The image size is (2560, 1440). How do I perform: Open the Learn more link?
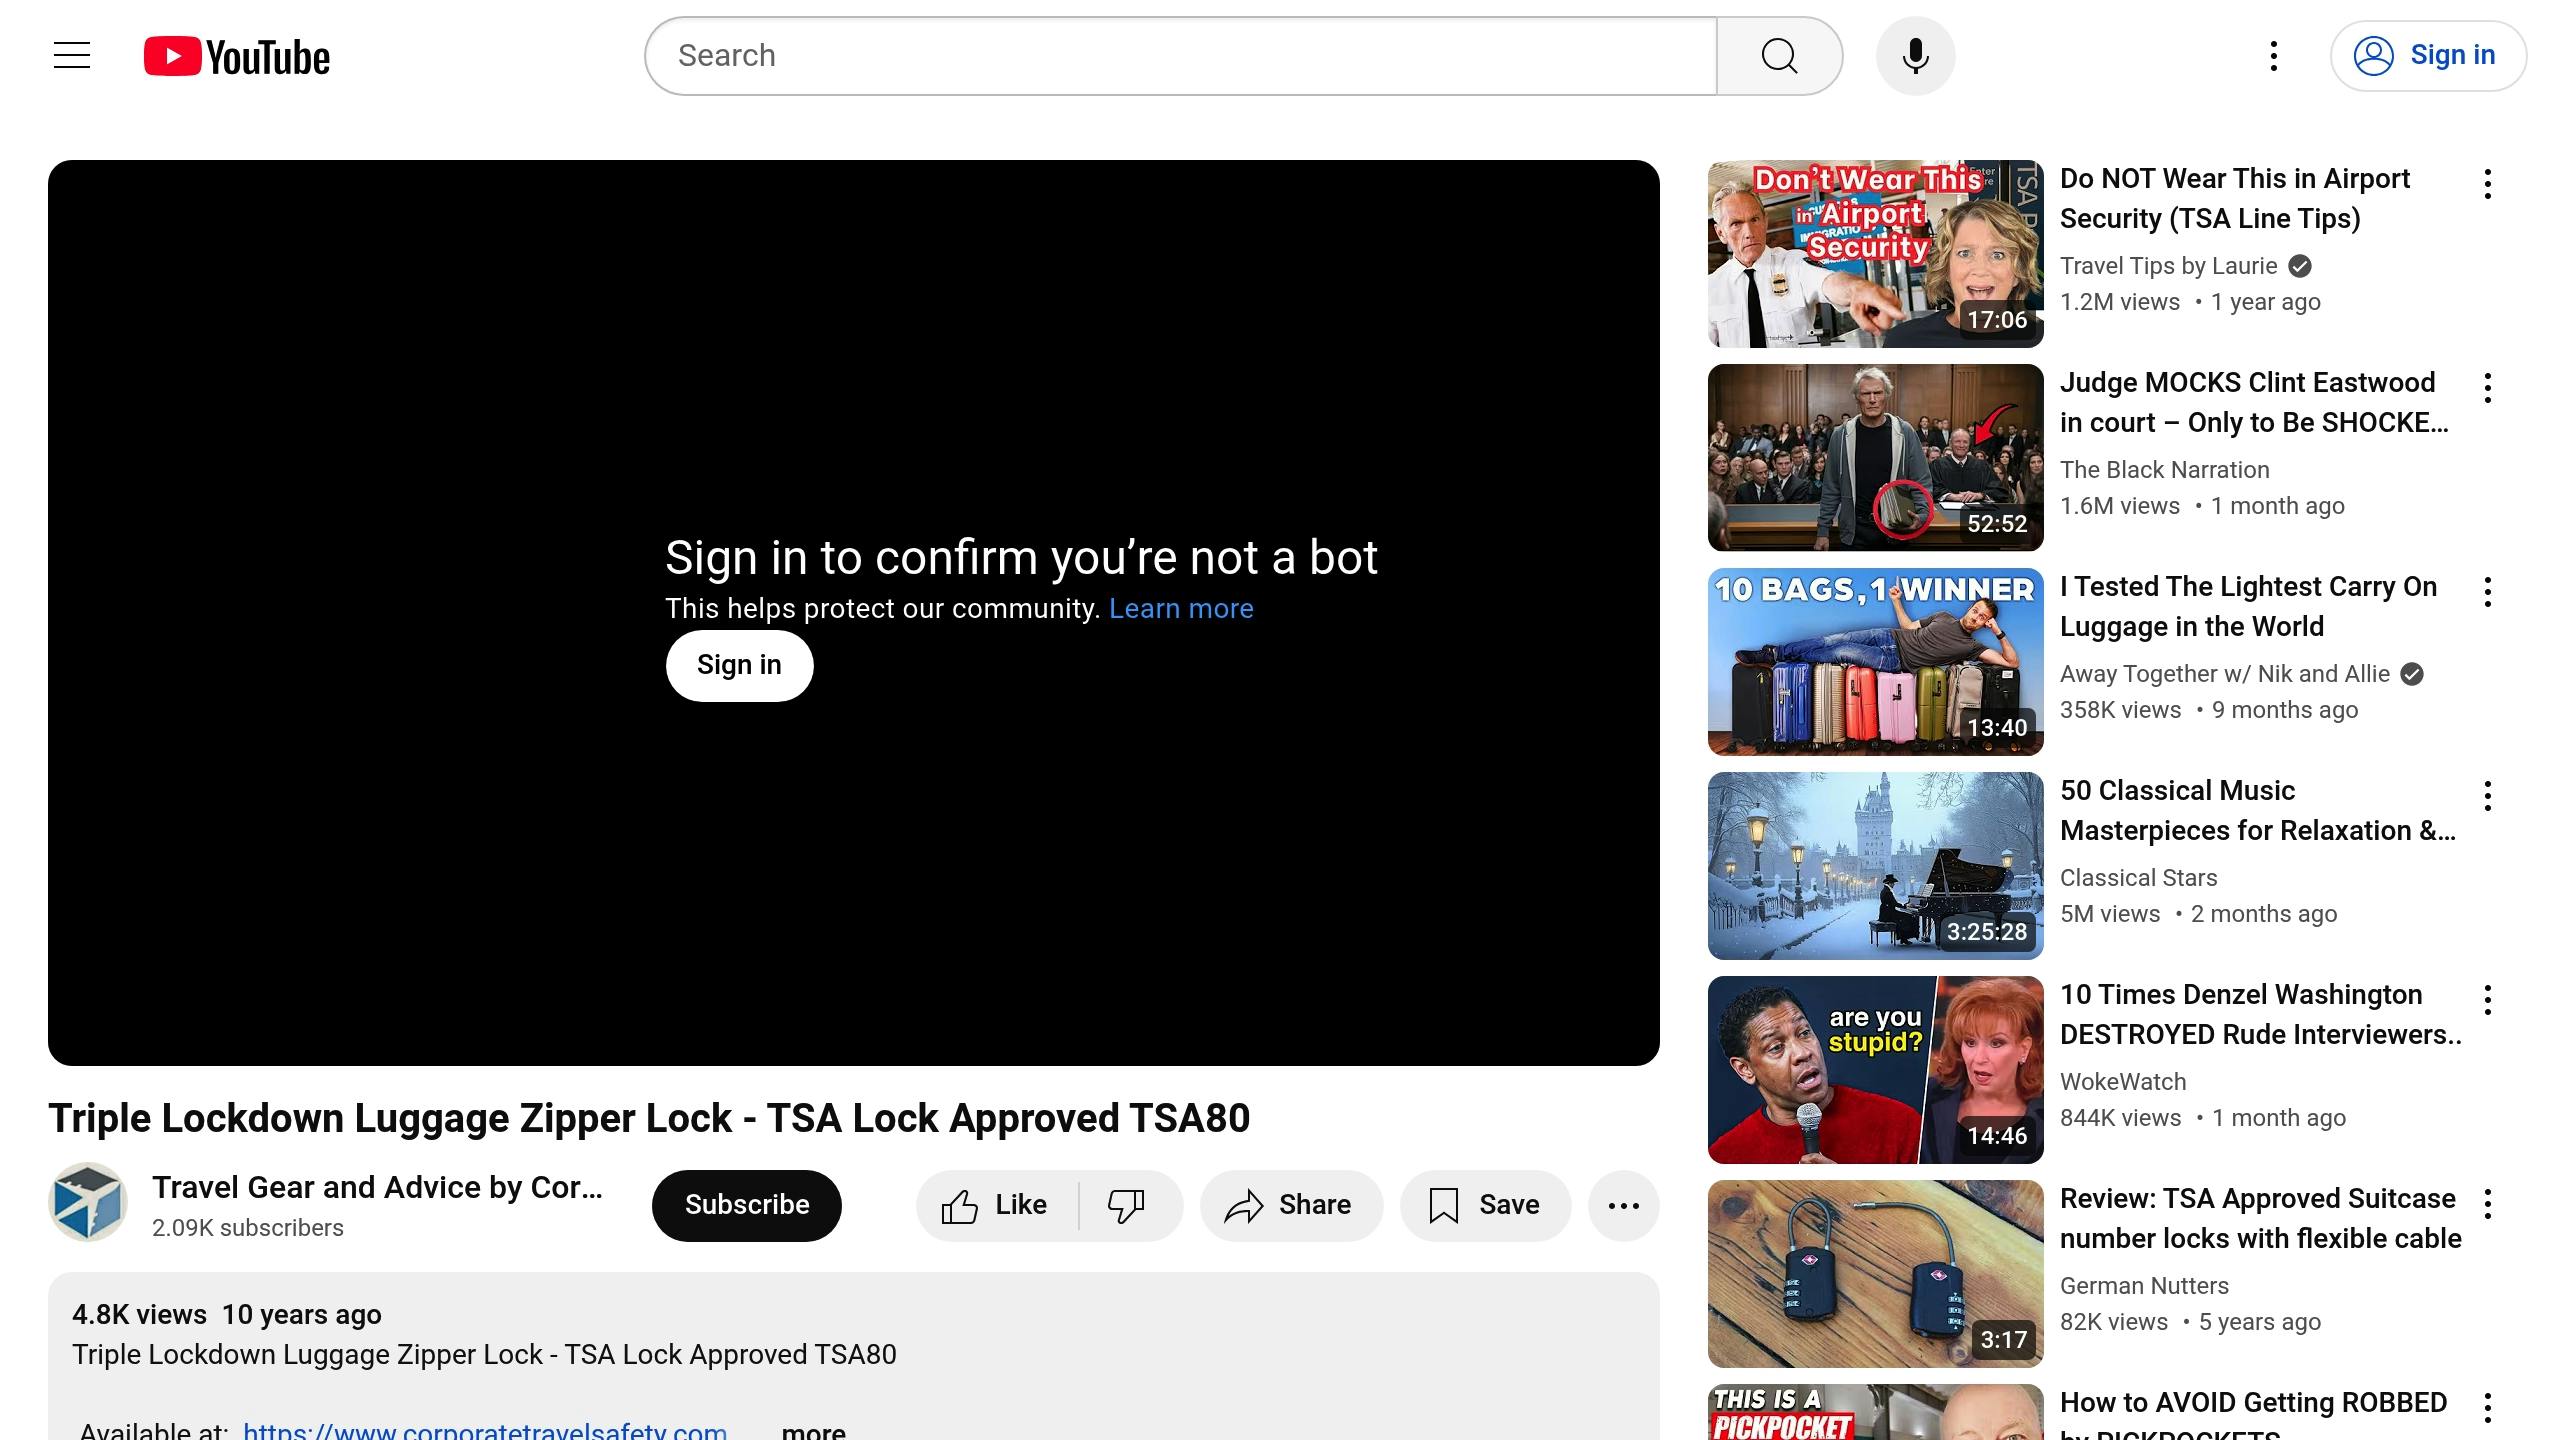tap(1181, 608)
